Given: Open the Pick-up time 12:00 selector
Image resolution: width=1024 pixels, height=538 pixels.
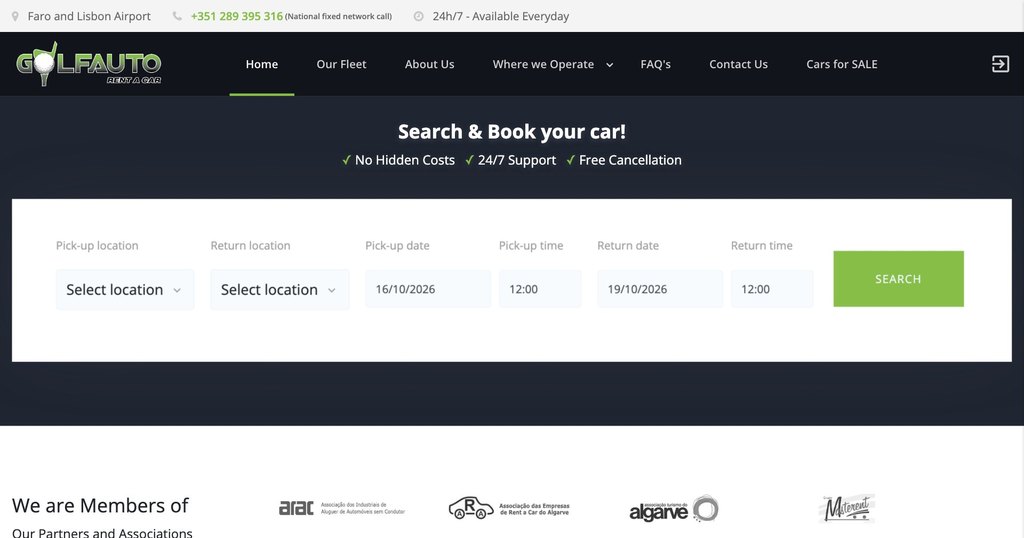Looking at the screenshot, I should click(x=540, y=289).
